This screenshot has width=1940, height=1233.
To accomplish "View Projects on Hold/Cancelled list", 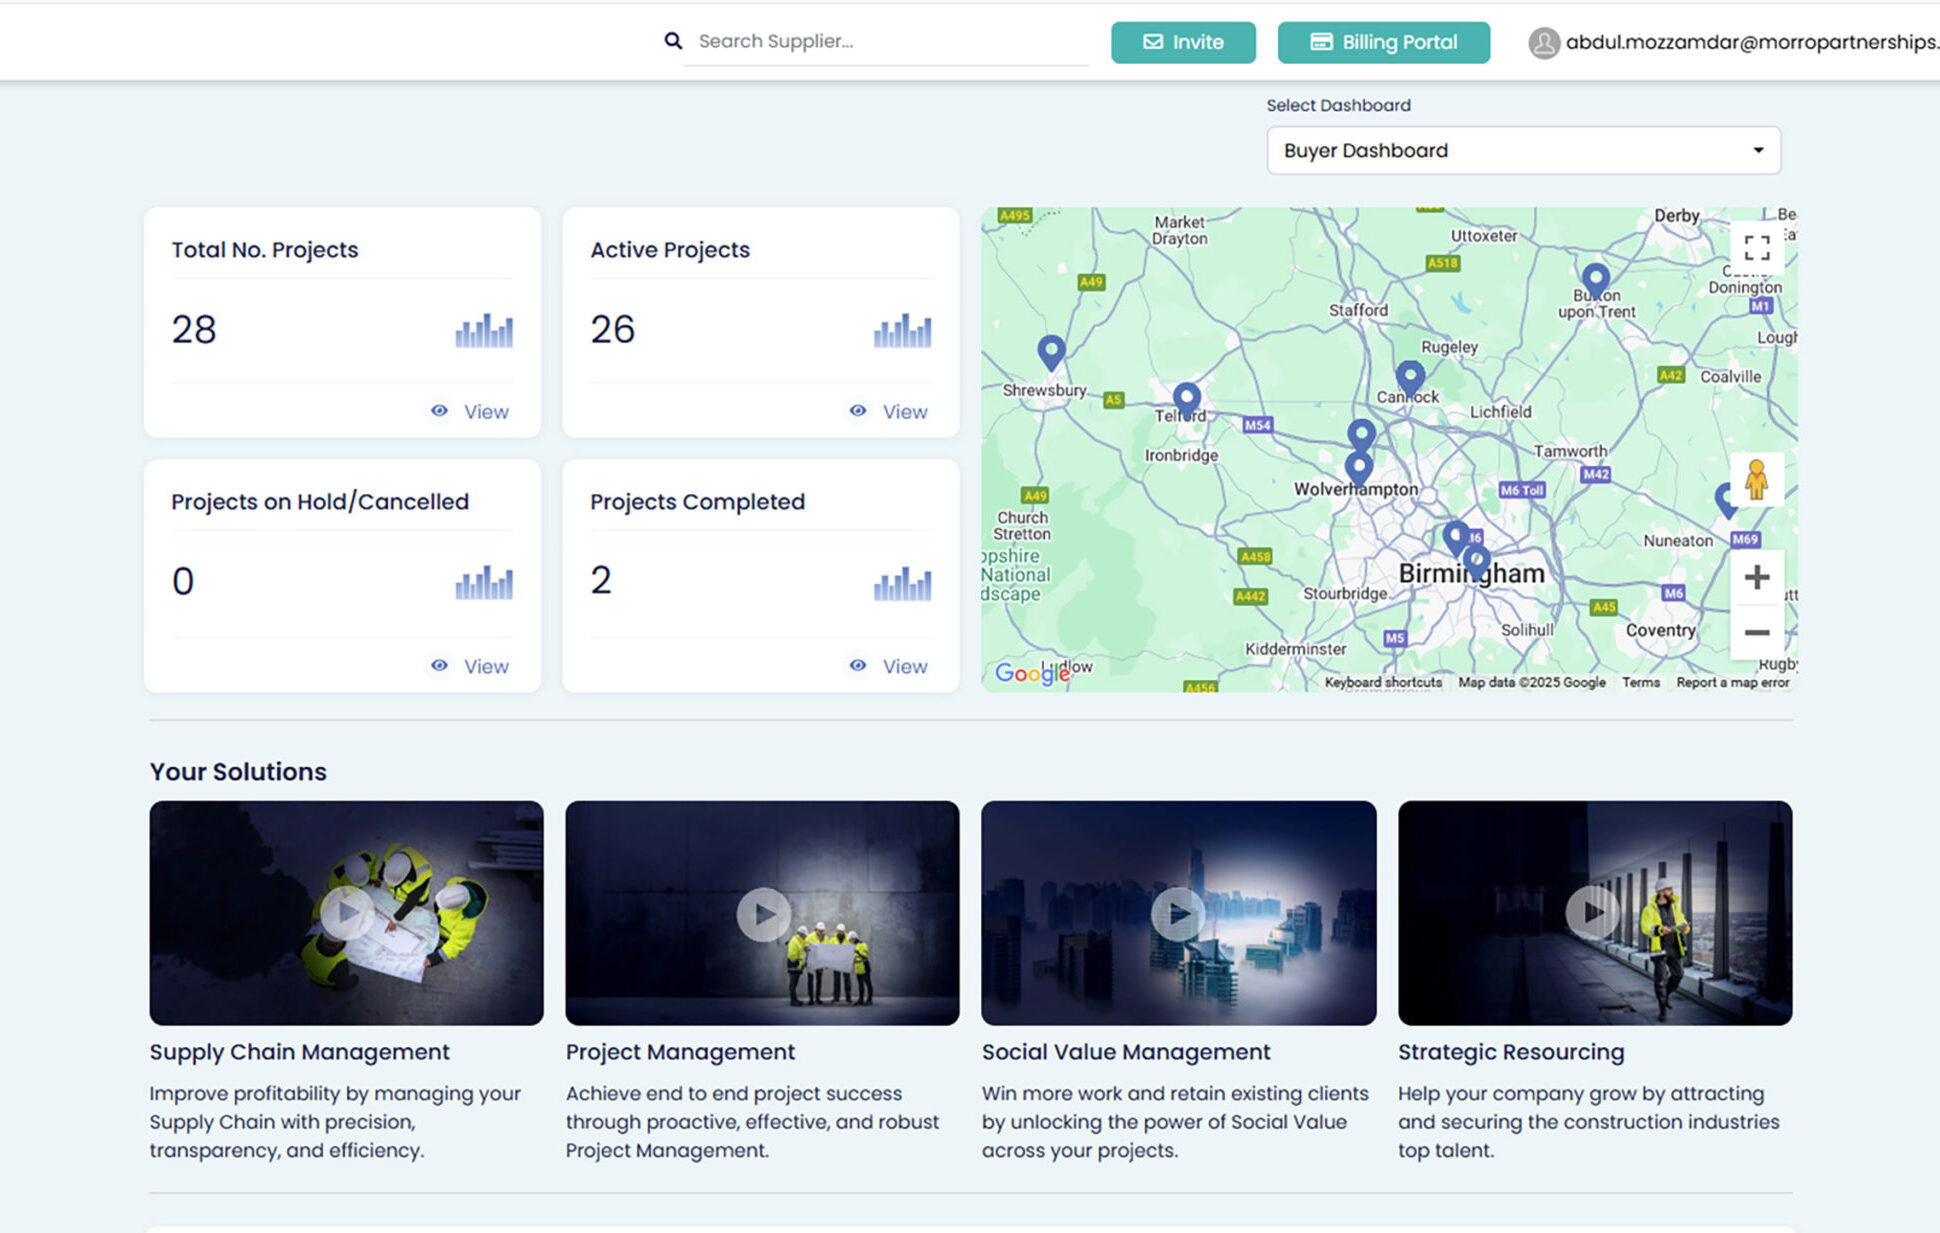I will point(470,666).
